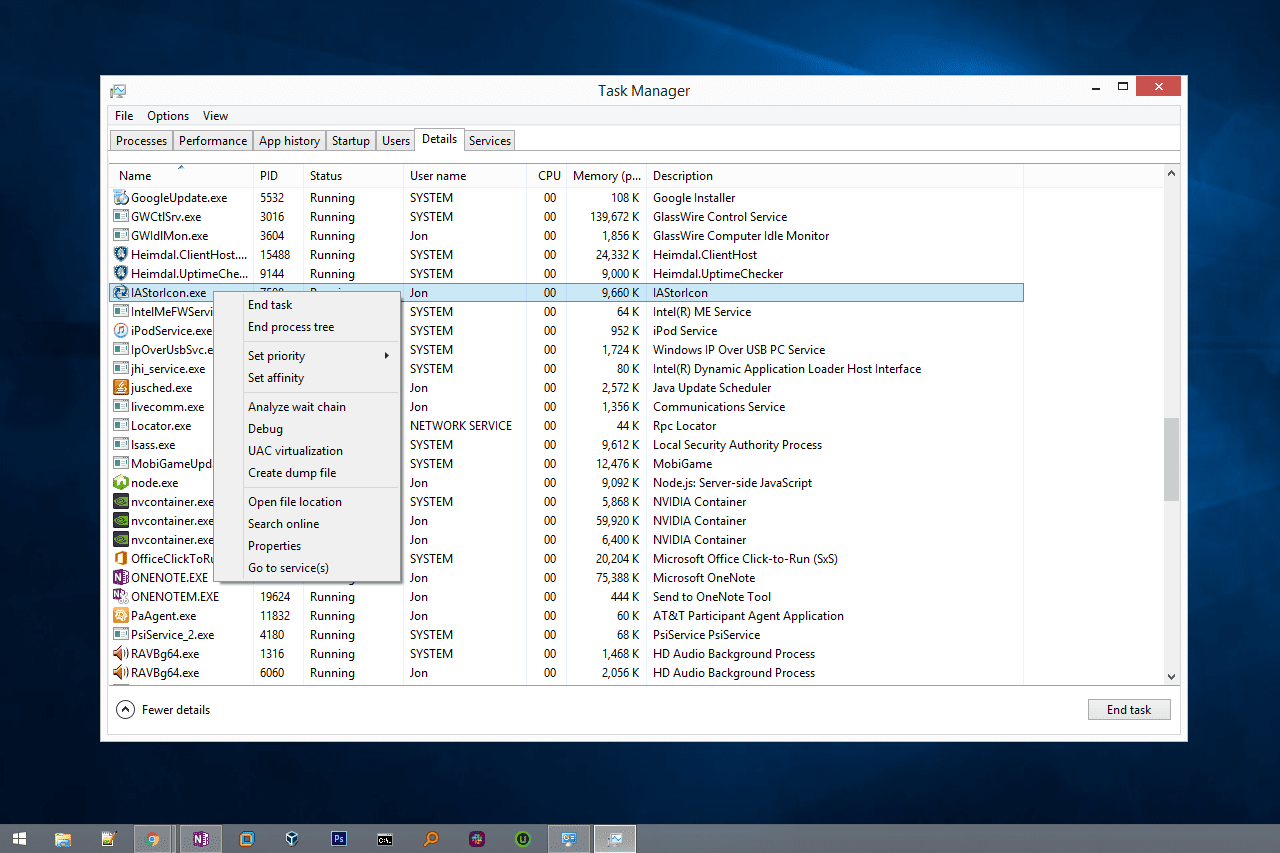Switch to the Performance tab
This screenshot has height=853, width=1280.
(212, 140)
